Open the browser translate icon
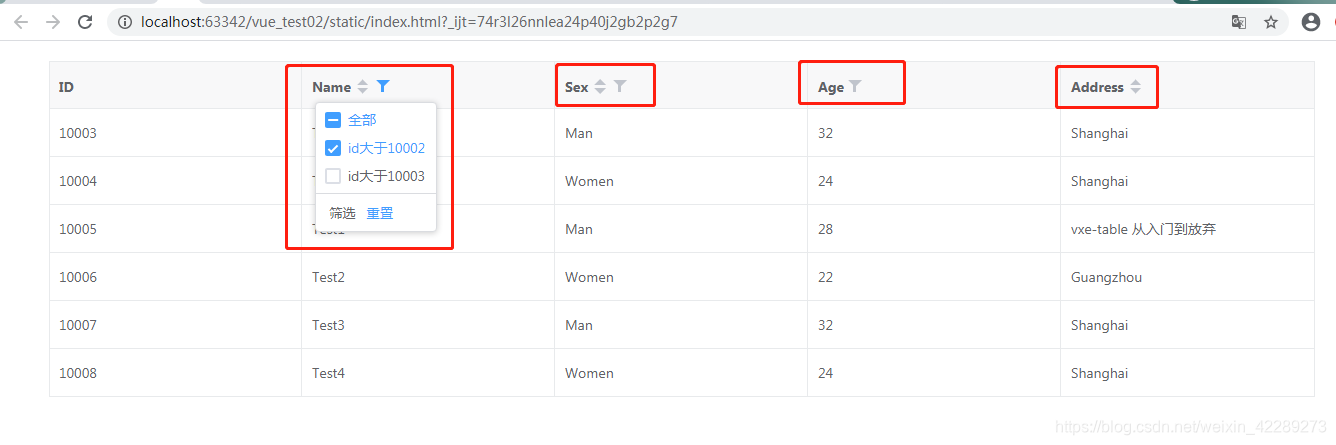Image resolution: width=1336 pixels, height=445 pixels. (1239, 22)
